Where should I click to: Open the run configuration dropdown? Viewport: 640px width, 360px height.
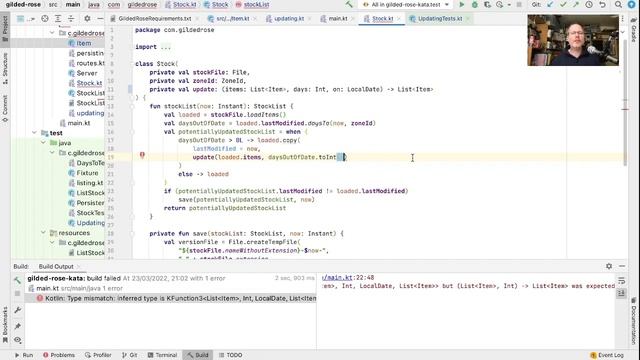coord(406,4)
